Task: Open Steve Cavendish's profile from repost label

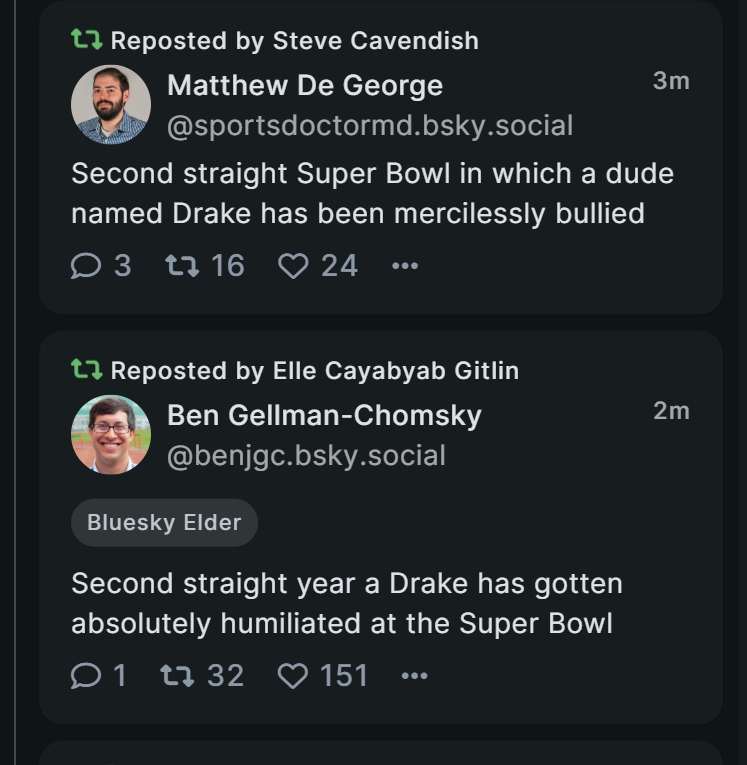Action: pos(375,41)
